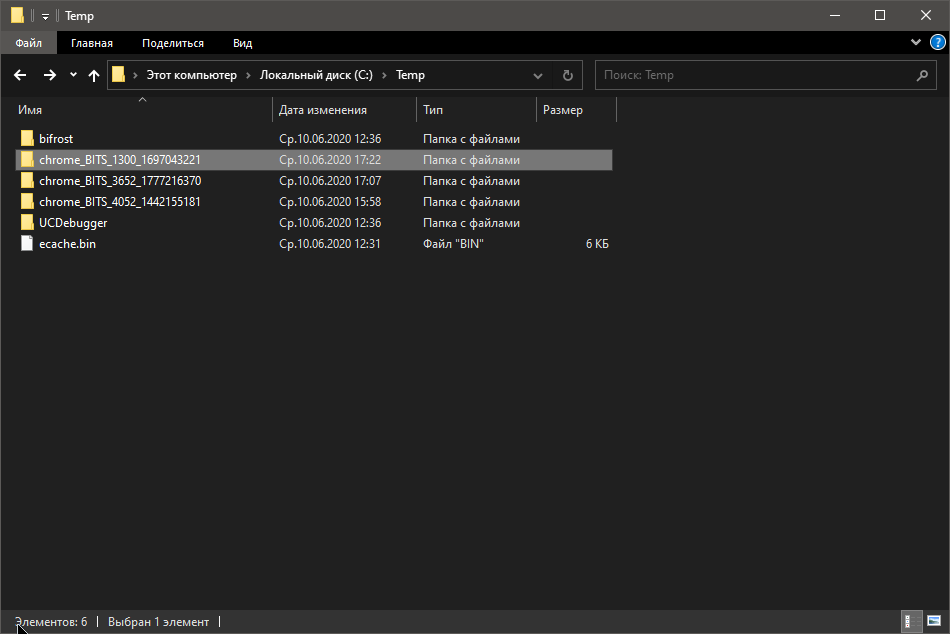Click the ecache.bin file icon
950x634 pixels.
[x=27, y=244]
